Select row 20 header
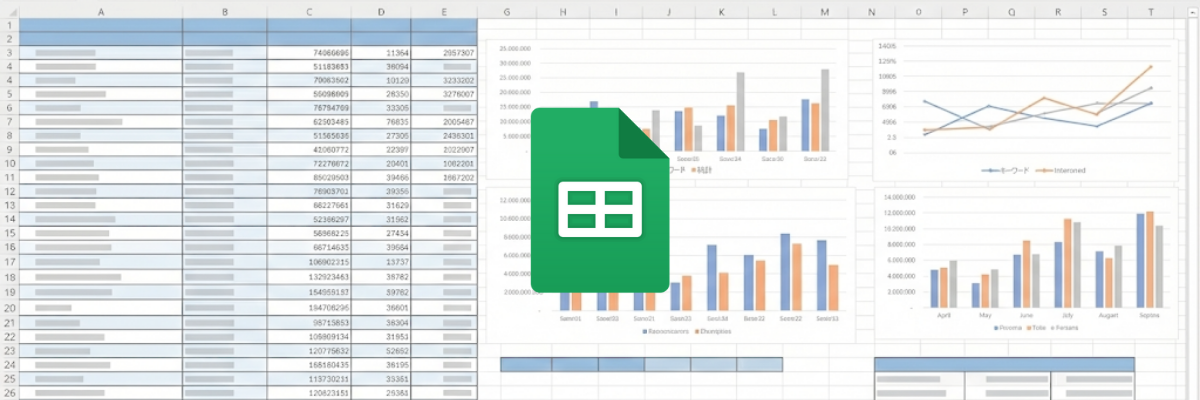 coord(9,308)
